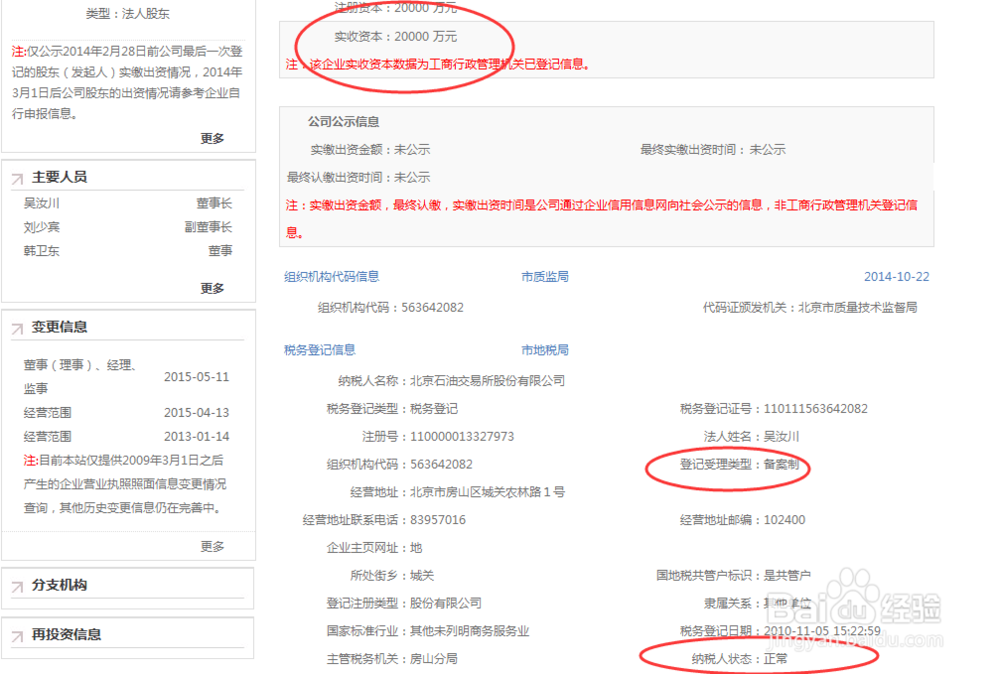Click the arrow icon beside 变更信息 section
The image size is (1000, 674).
click(15, 325)
